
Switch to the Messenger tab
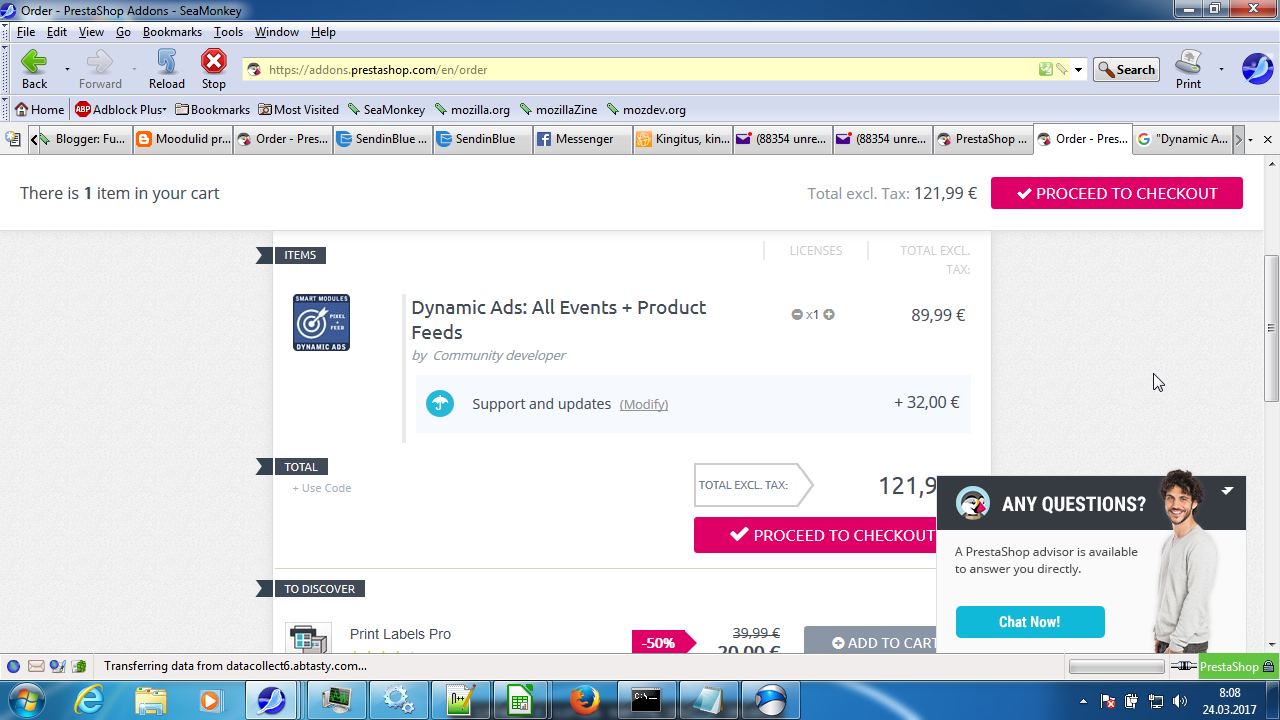583,140
